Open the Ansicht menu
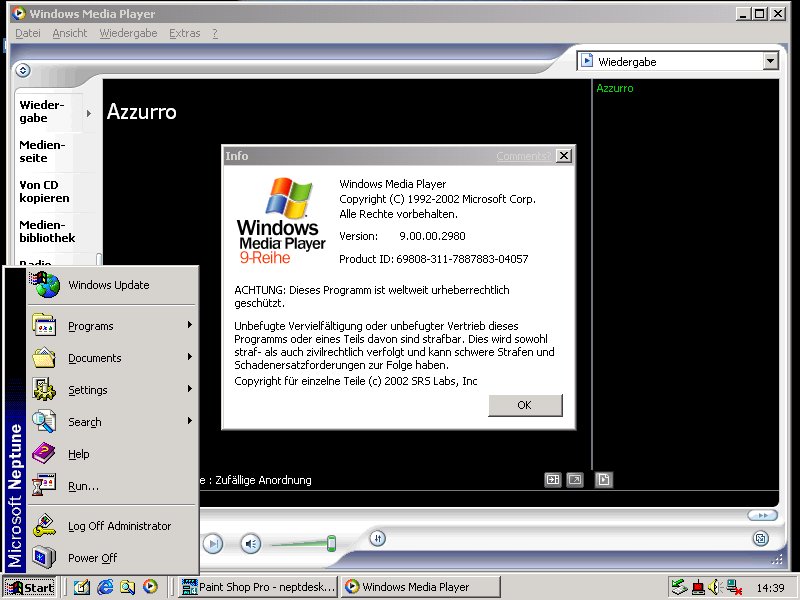800x600 pixels. (x=70, y=33)
